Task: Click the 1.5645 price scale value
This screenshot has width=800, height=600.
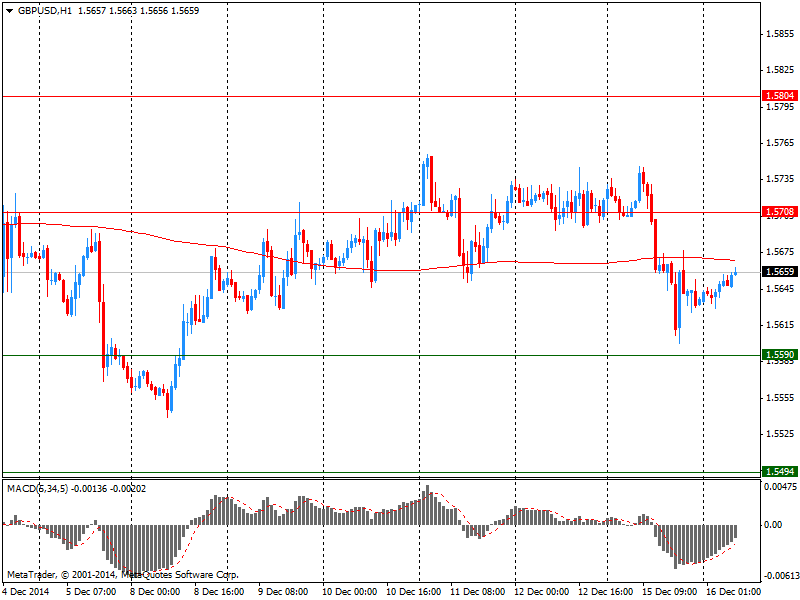Action: click(780, 289)
